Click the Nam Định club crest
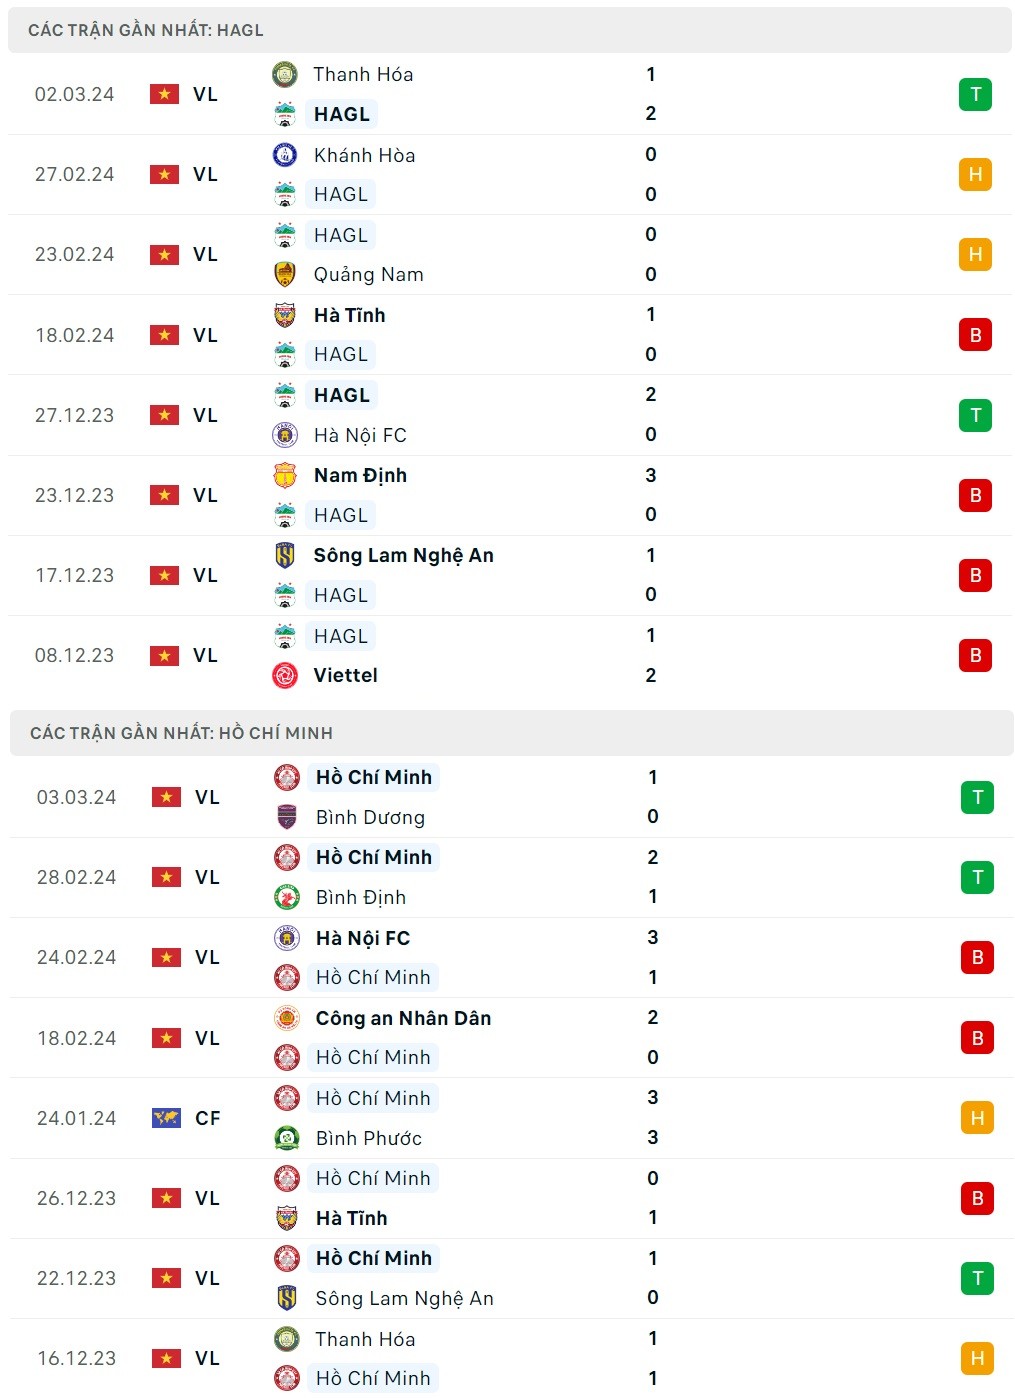Screen dimensions: 1015x1398 (x=285, y=475)
